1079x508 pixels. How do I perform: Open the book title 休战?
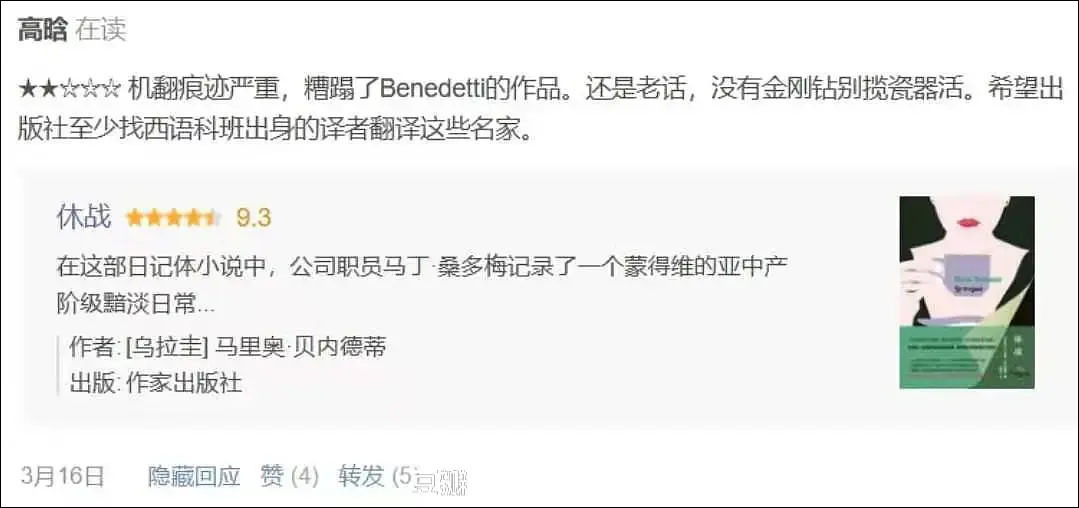pyautogui.click(x=84, y=218)
